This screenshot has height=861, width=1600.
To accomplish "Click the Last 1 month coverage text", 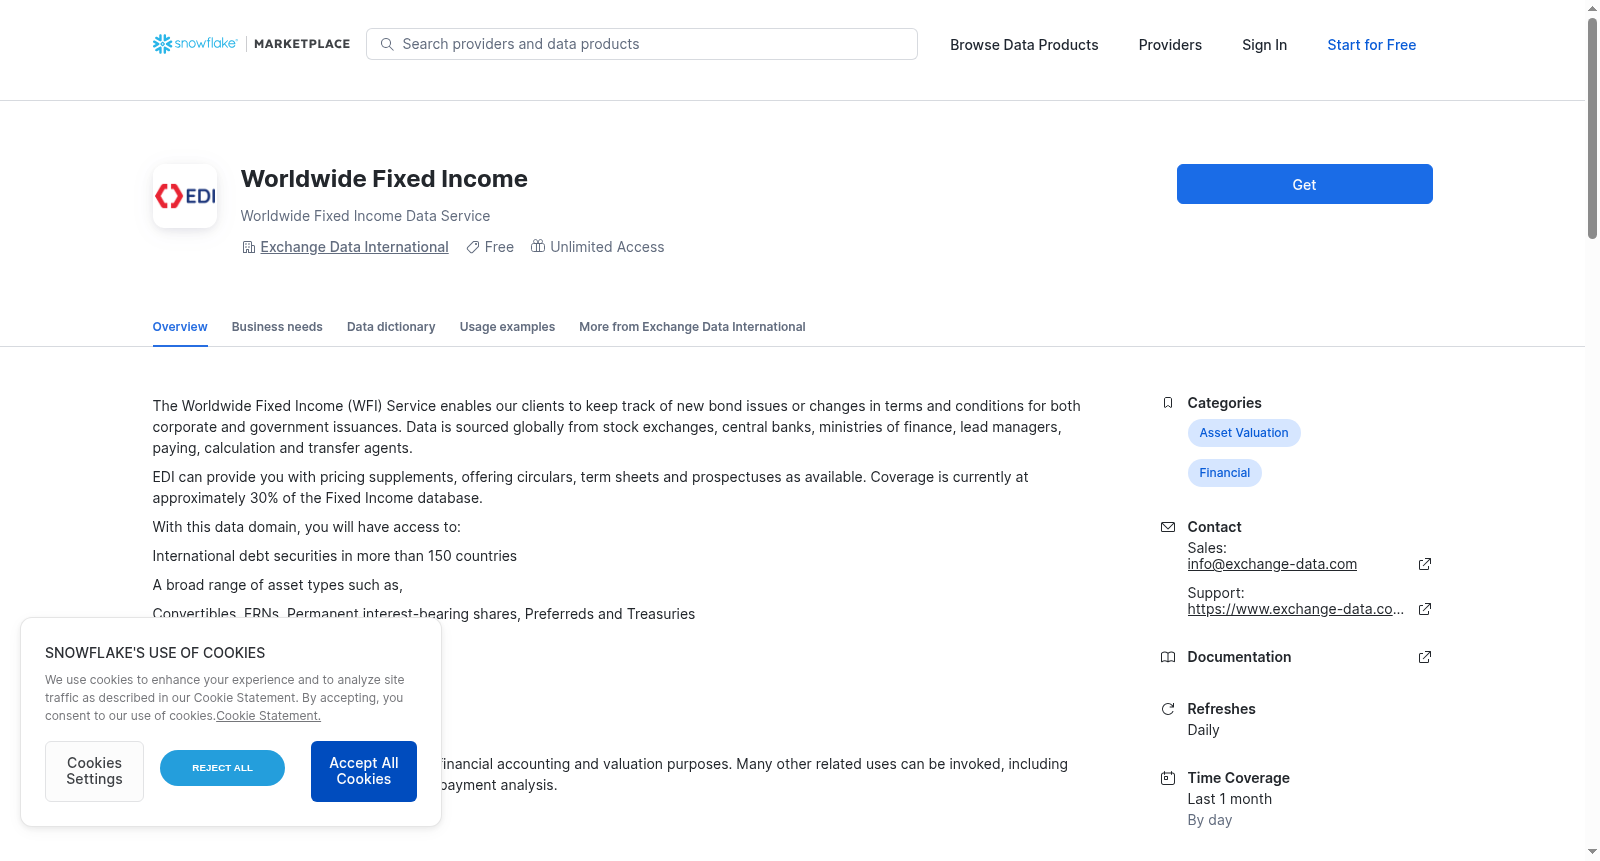I will [x=1230, y=799].
